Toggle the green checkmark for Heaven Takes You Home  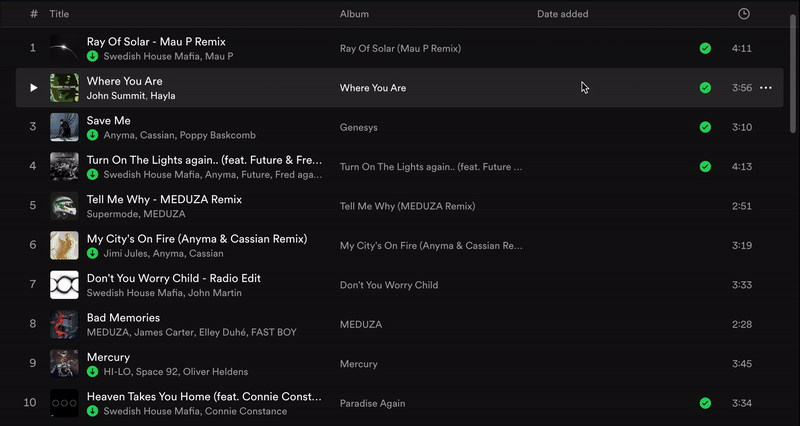click(x=705, y=403)
